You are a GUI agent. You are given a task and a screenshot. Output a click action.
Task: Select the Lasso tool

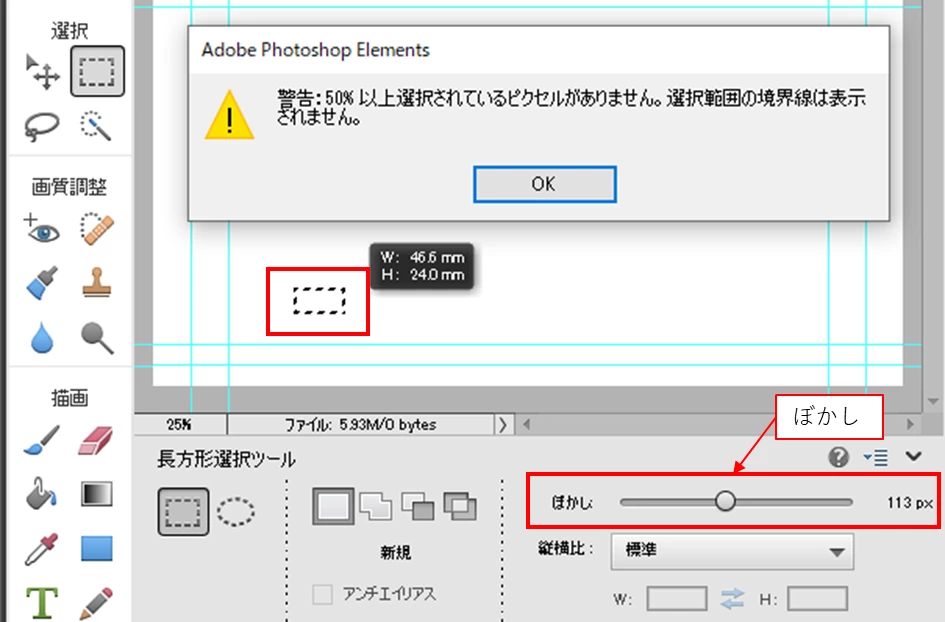click(x=42, y=126)
